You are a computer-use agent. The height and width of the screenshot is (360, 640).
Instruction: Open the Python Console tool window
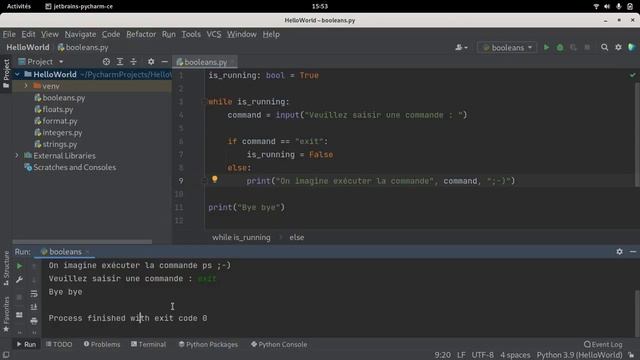tap(279, 344)
